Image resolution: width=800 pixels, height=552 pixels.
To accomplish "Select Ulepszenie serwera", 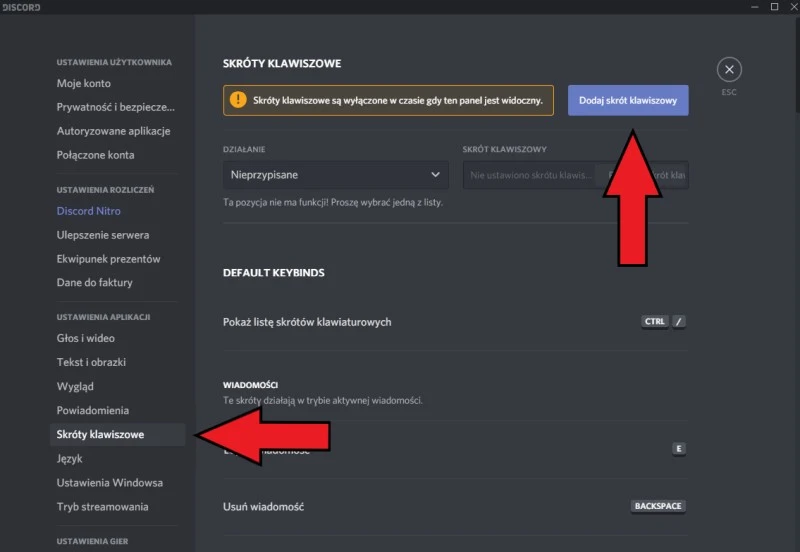I will click(103, 235).
